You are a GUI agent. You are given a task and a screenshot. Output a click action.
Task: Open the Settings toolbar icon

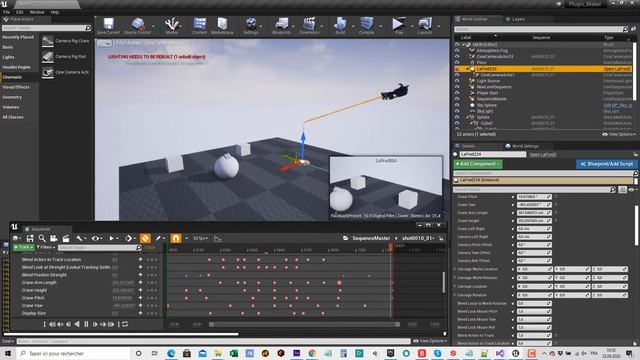(251, 26)
